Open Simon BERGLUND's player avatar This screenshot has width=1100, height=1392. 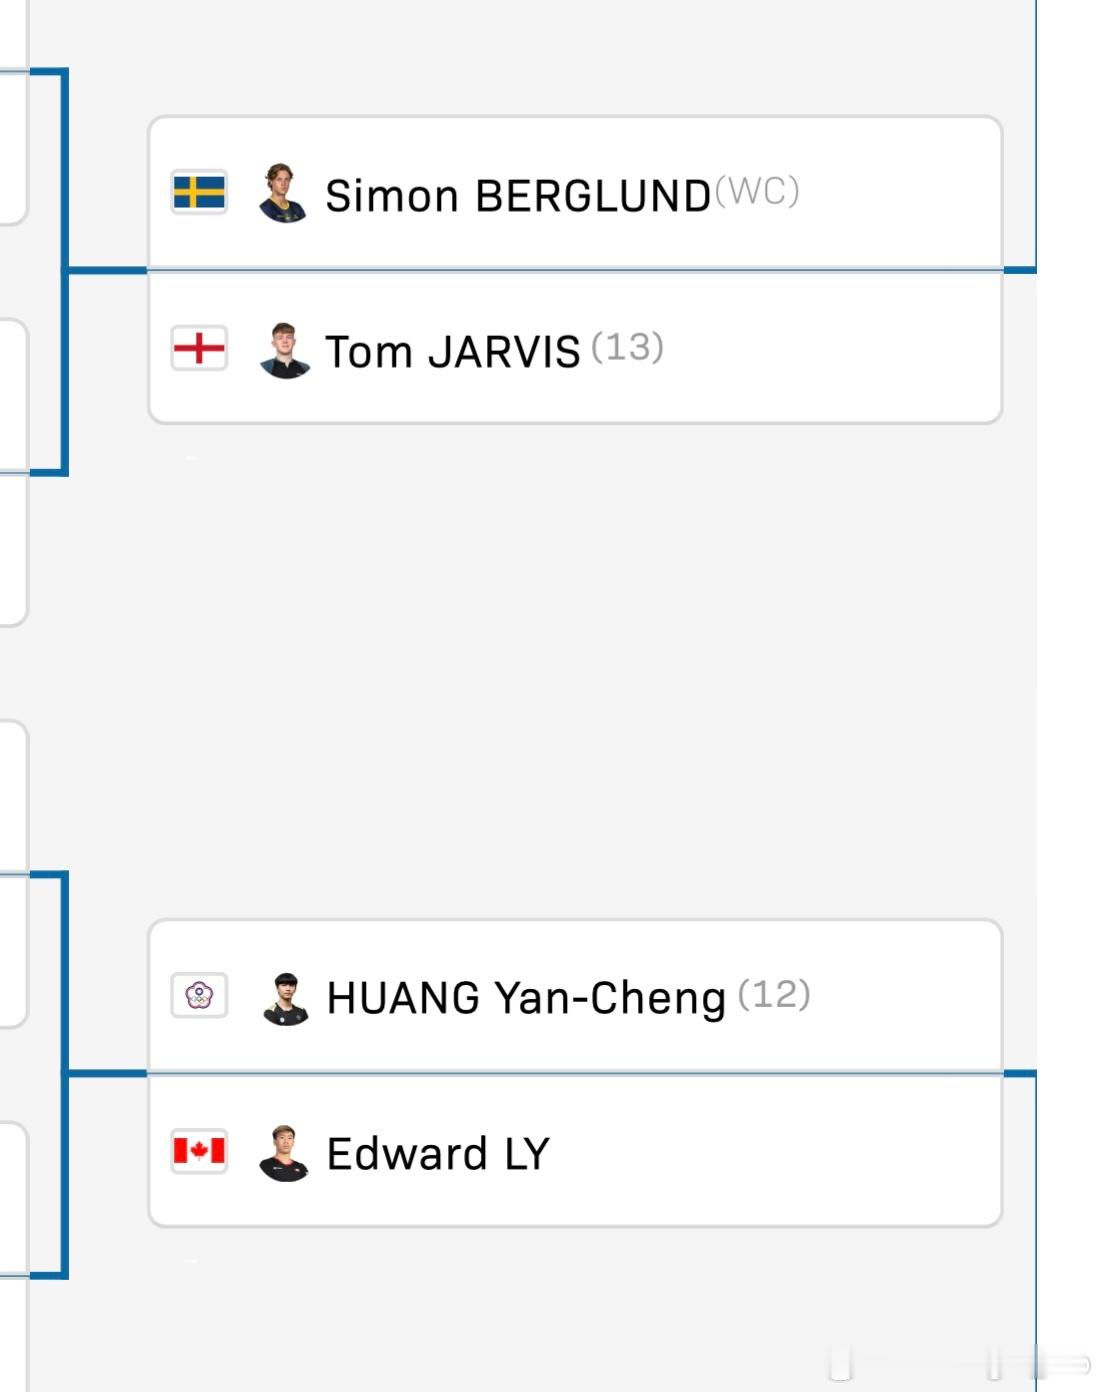point(283,193)
